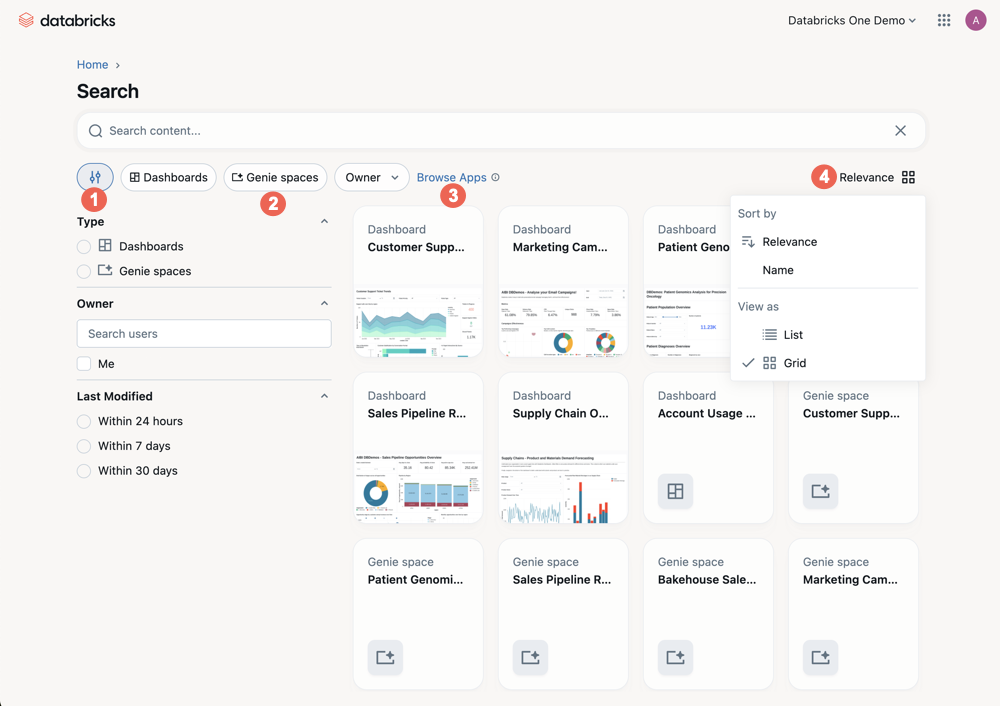Image resolution: width=1000 pixels, height=706 pixels.
Task: Click the Databricks logo
Action: [66, 19]
